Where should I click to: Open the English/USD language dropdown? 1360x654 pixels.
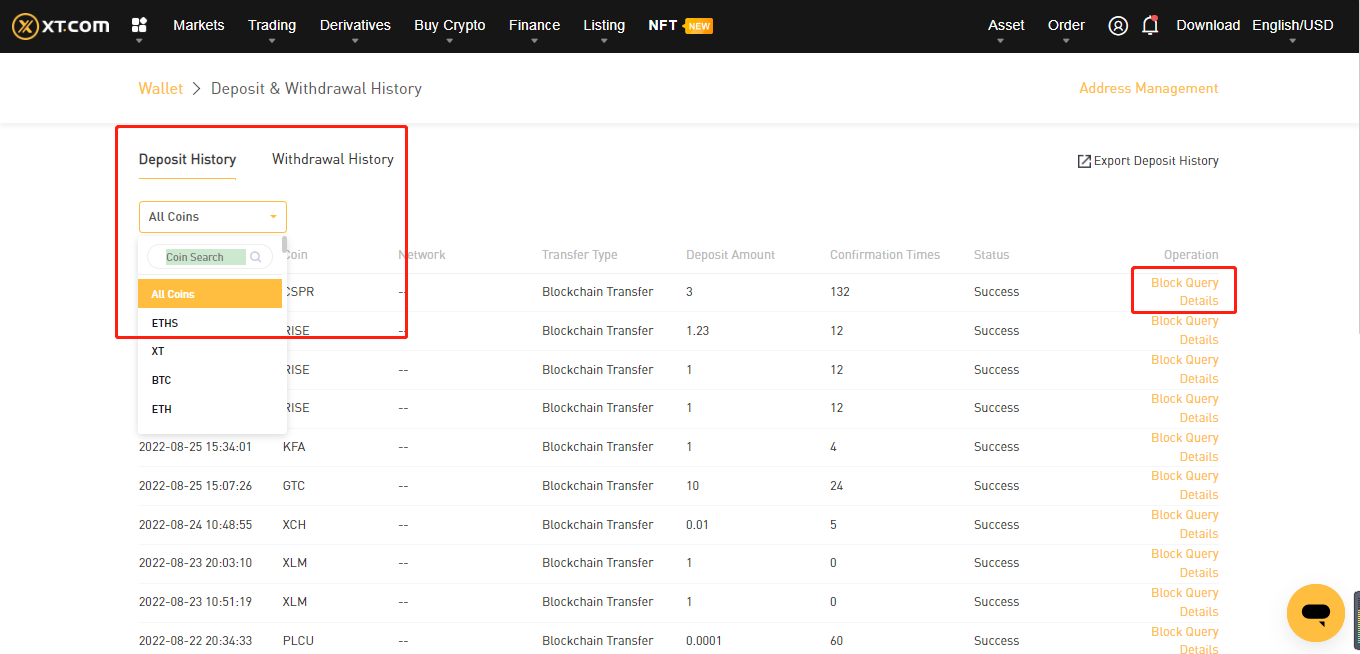click(1292, 26)
